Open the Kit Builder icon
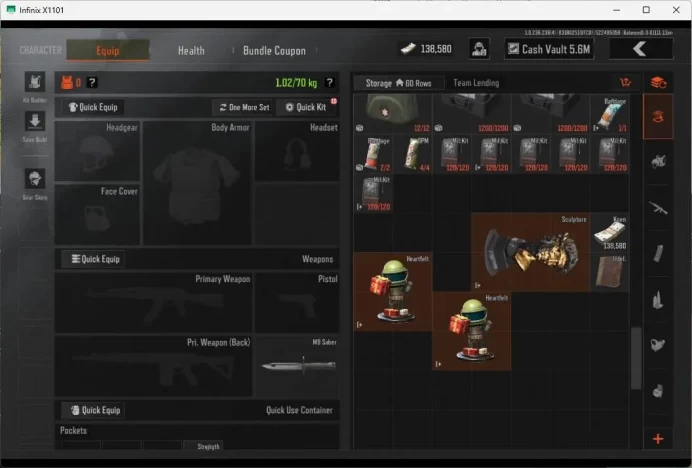The image size is (692, 468). pyautogui.click(x=35, y=82)
